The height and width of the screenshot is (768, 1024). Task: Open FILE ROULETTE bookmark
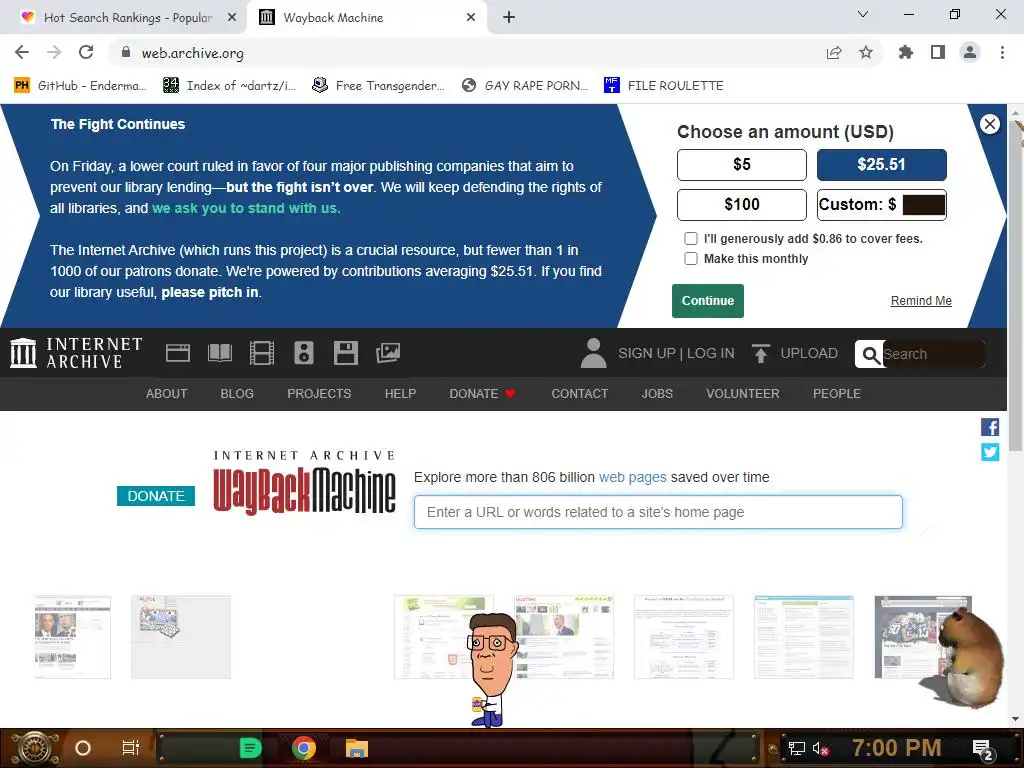point(664,86)
